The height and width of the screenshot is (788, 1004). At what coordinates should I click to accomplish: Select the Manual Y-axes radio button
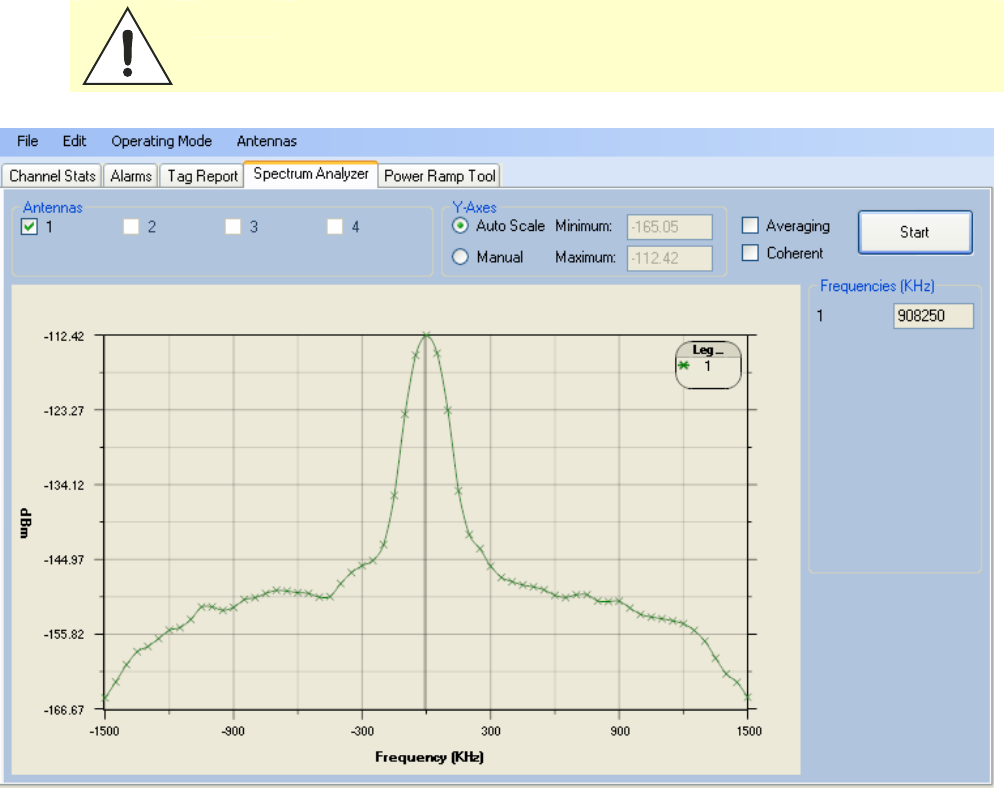point(460,257)
